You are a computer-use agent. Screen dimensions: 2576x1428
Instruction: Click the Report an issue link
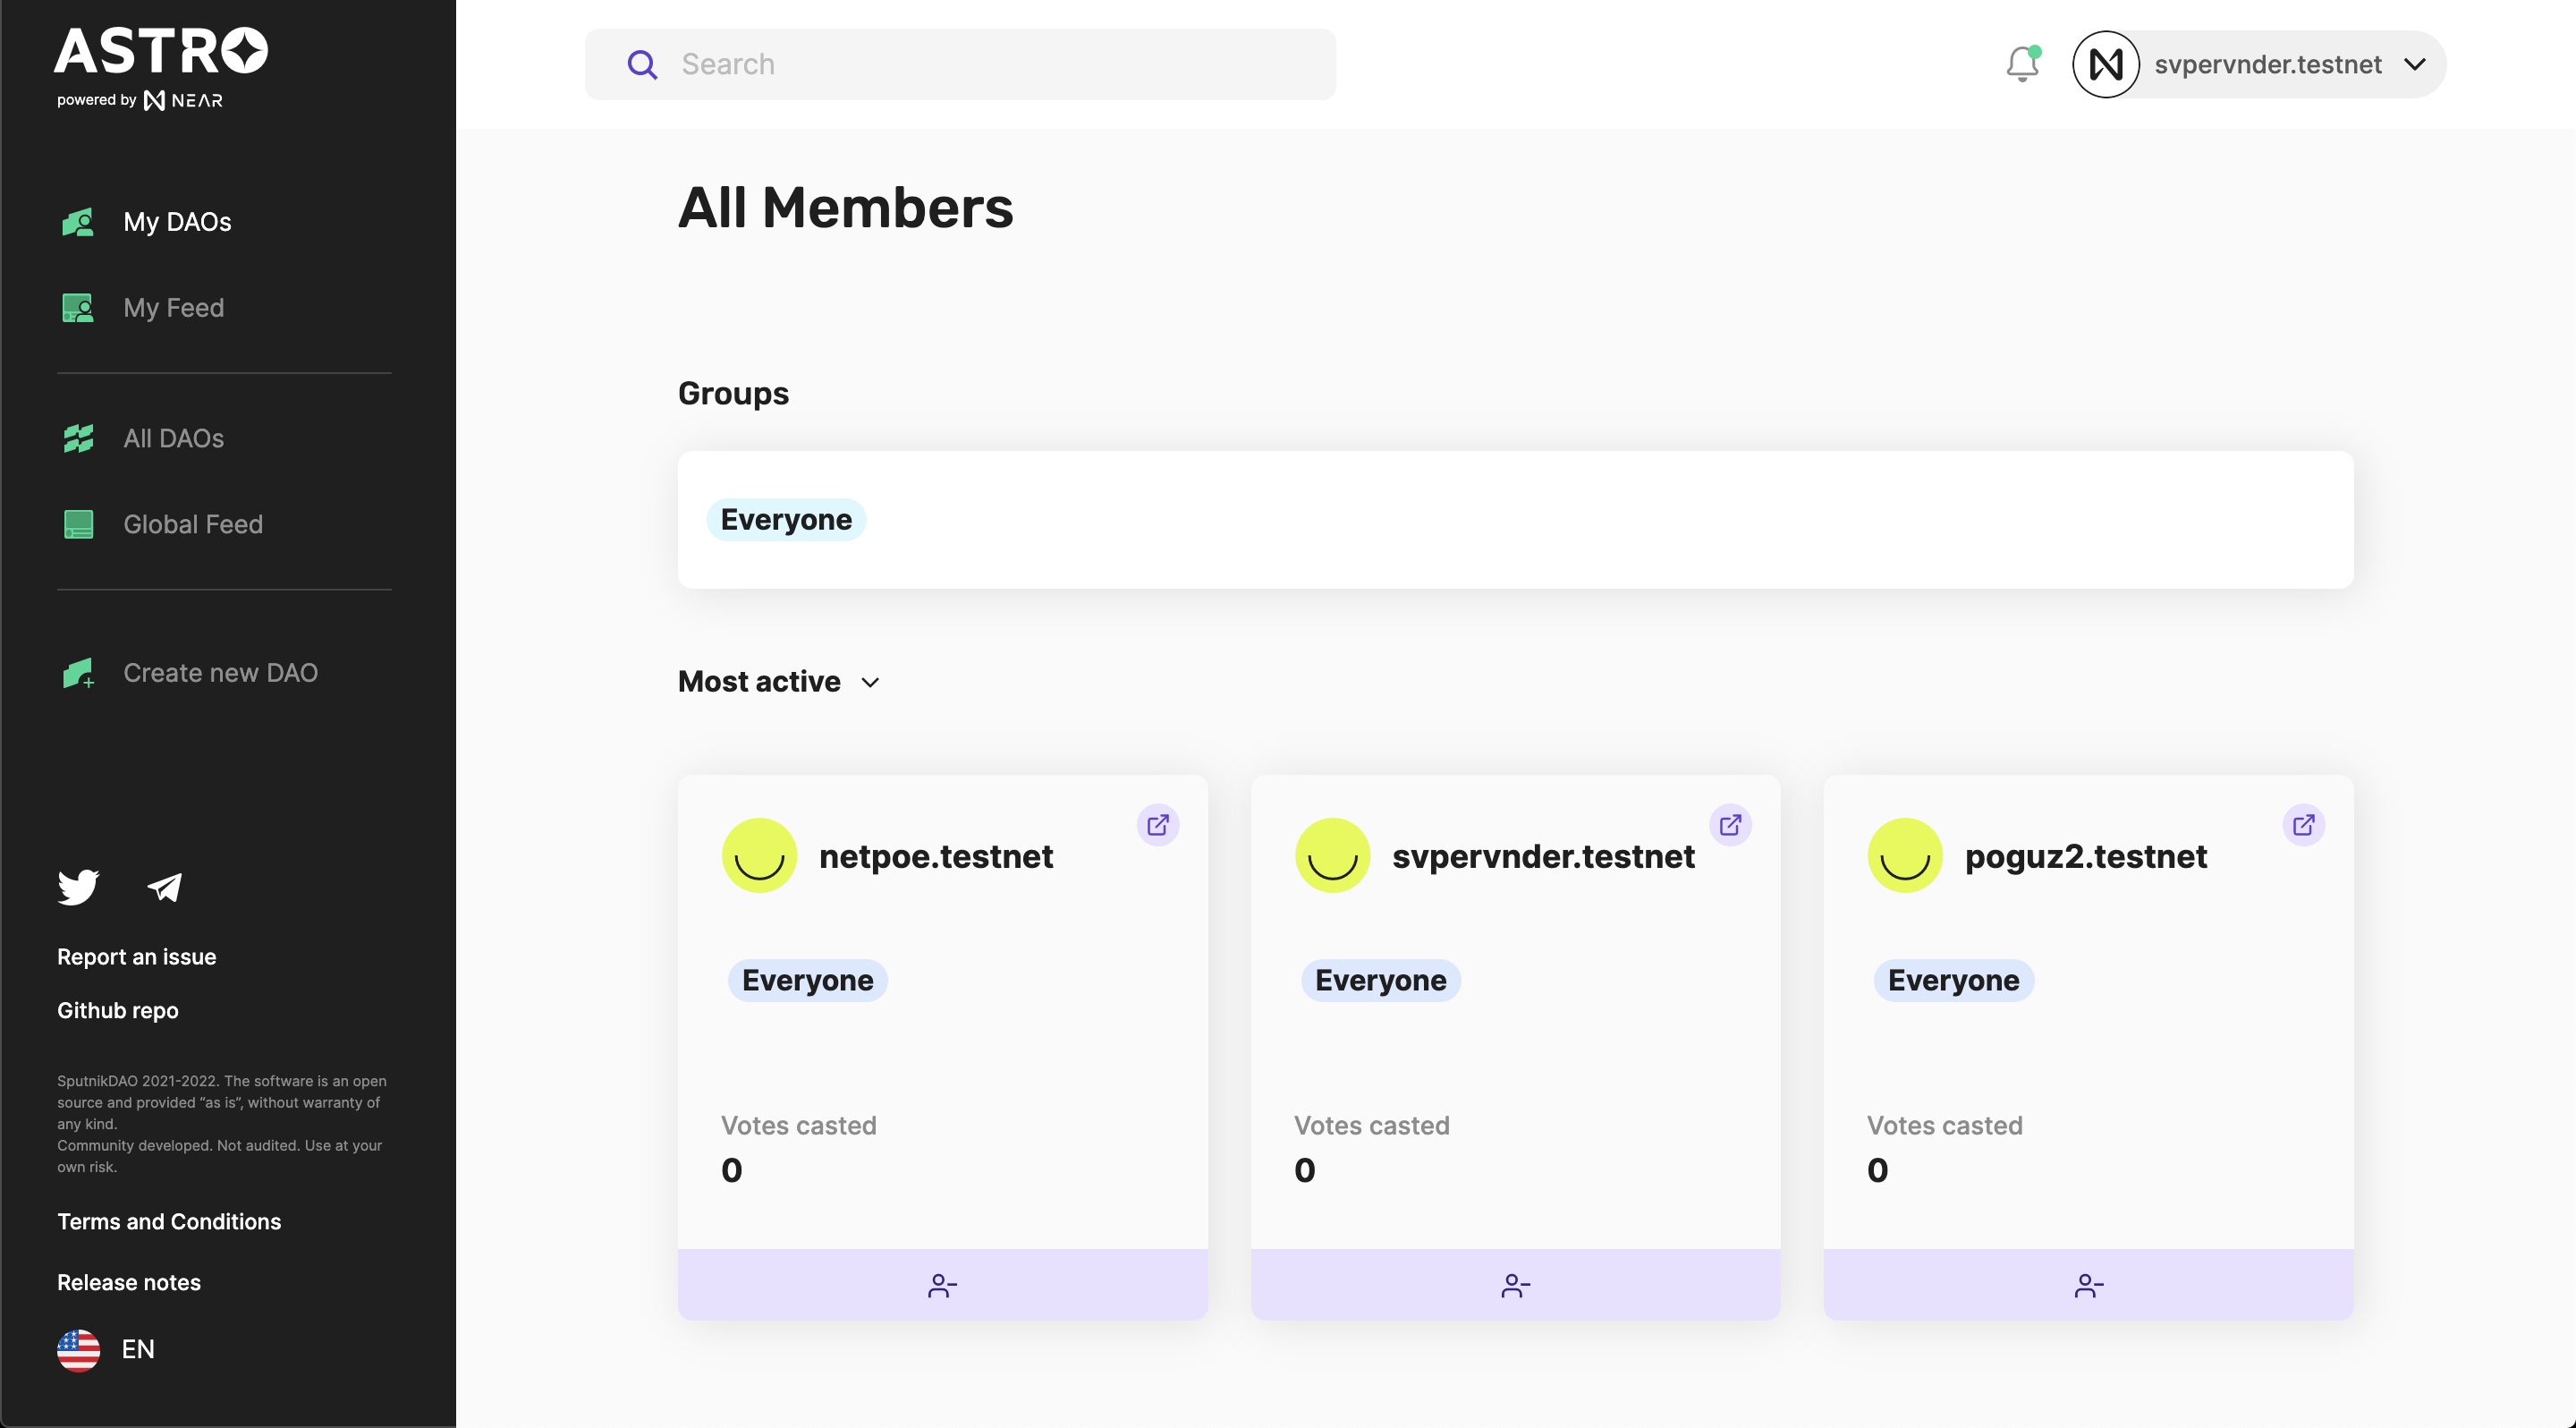pos(137,957)
